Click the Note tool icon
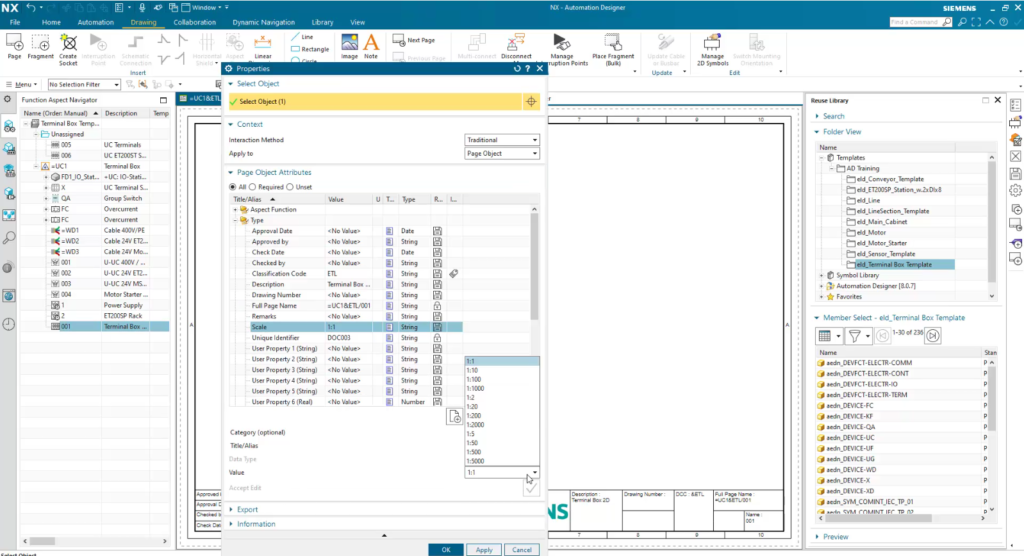 (371, 42)
